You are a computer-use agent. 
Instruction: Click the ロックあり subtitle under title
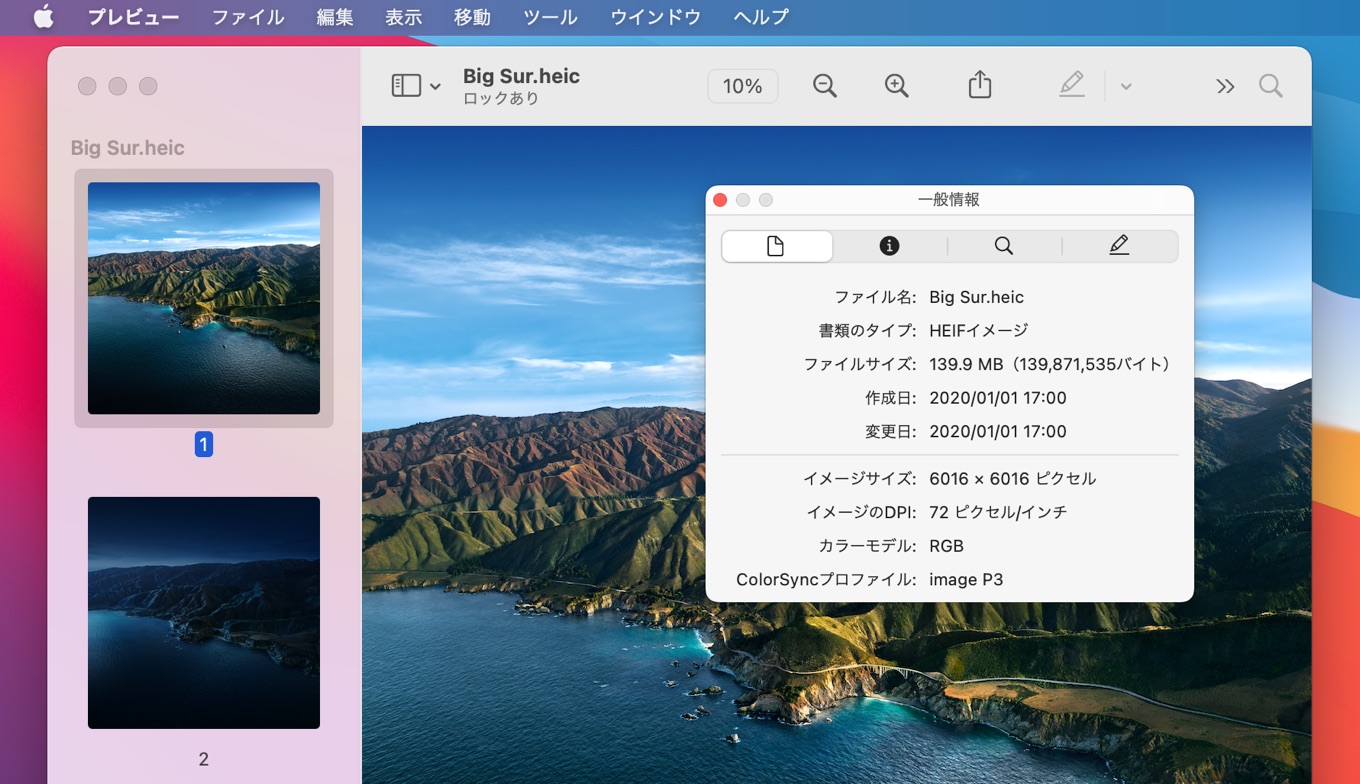501,98
